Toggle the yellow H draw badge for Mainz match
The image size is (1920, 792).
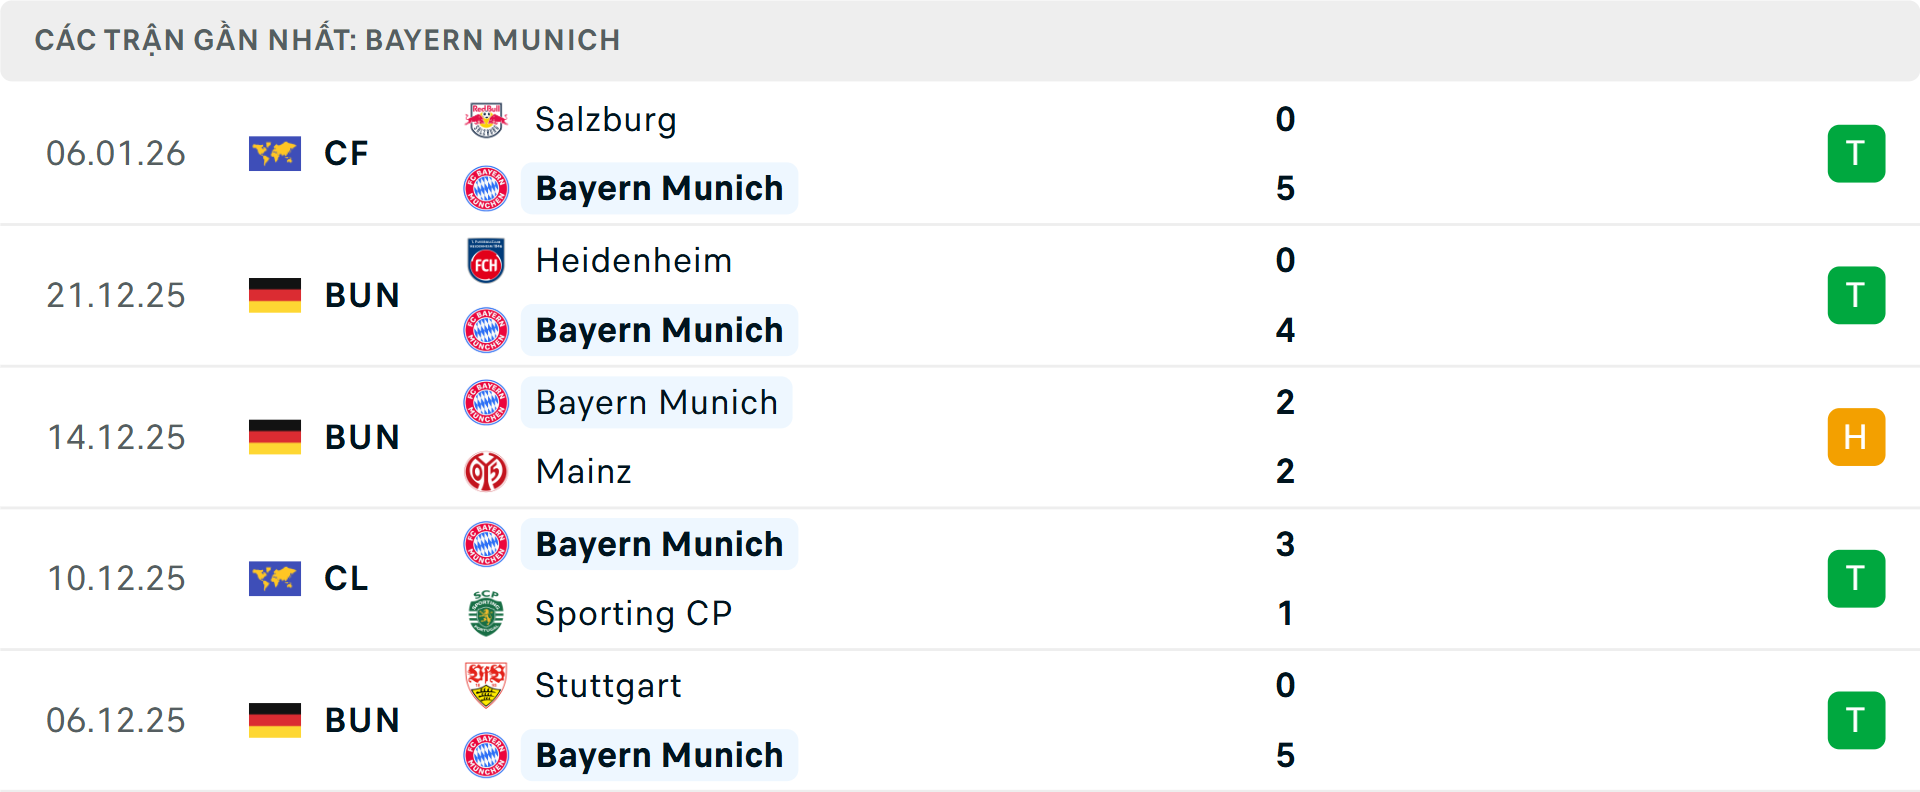[x=1856, y=436]
